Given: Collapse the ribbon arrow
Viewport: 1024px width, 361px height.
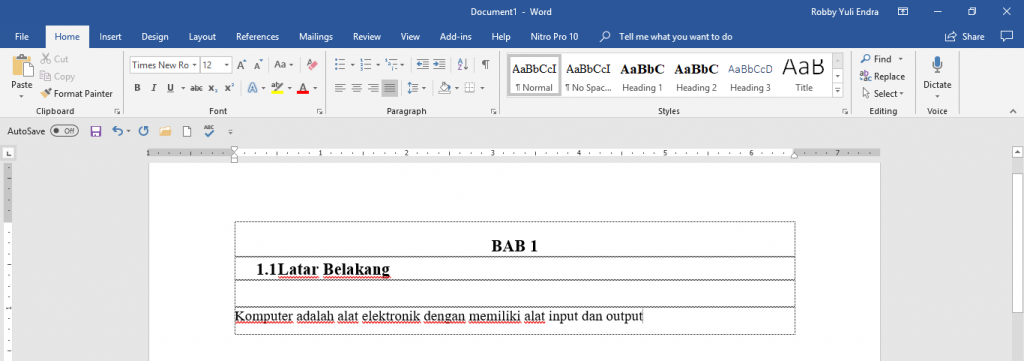Looking at the screenshot, I should (1013, 112).
